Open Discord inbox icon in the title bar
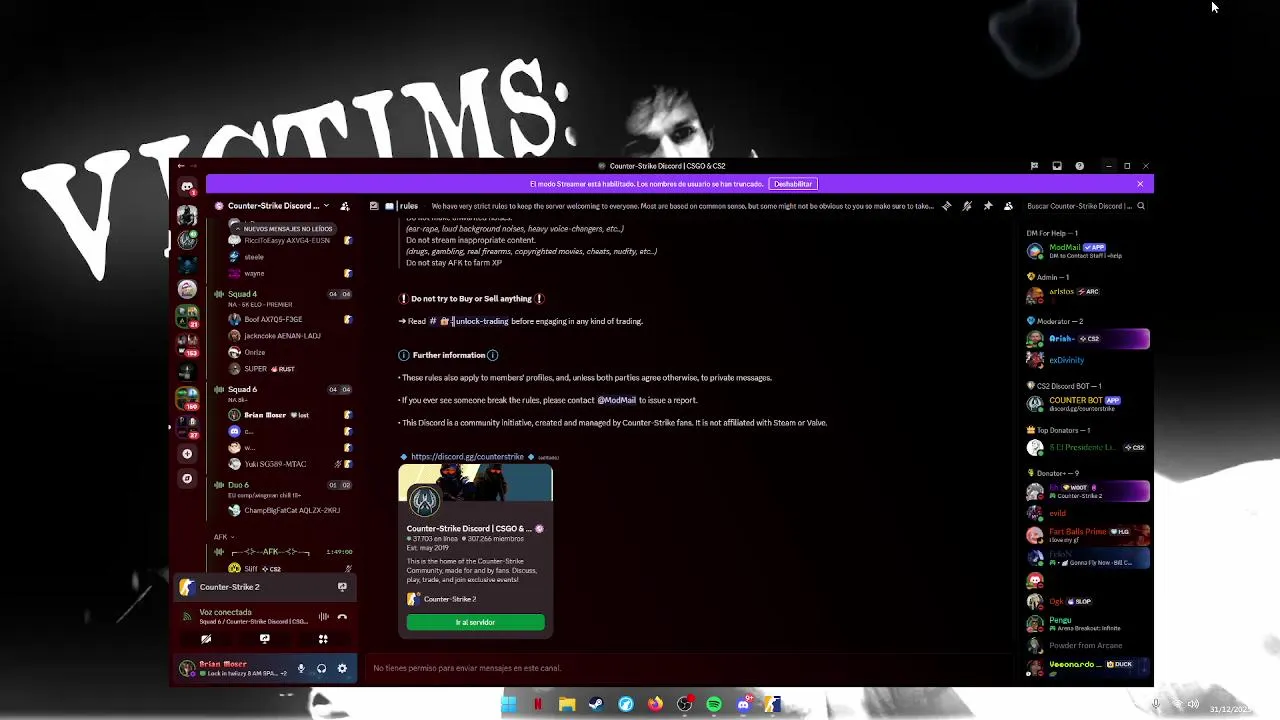 click(x=1057, y=166)
